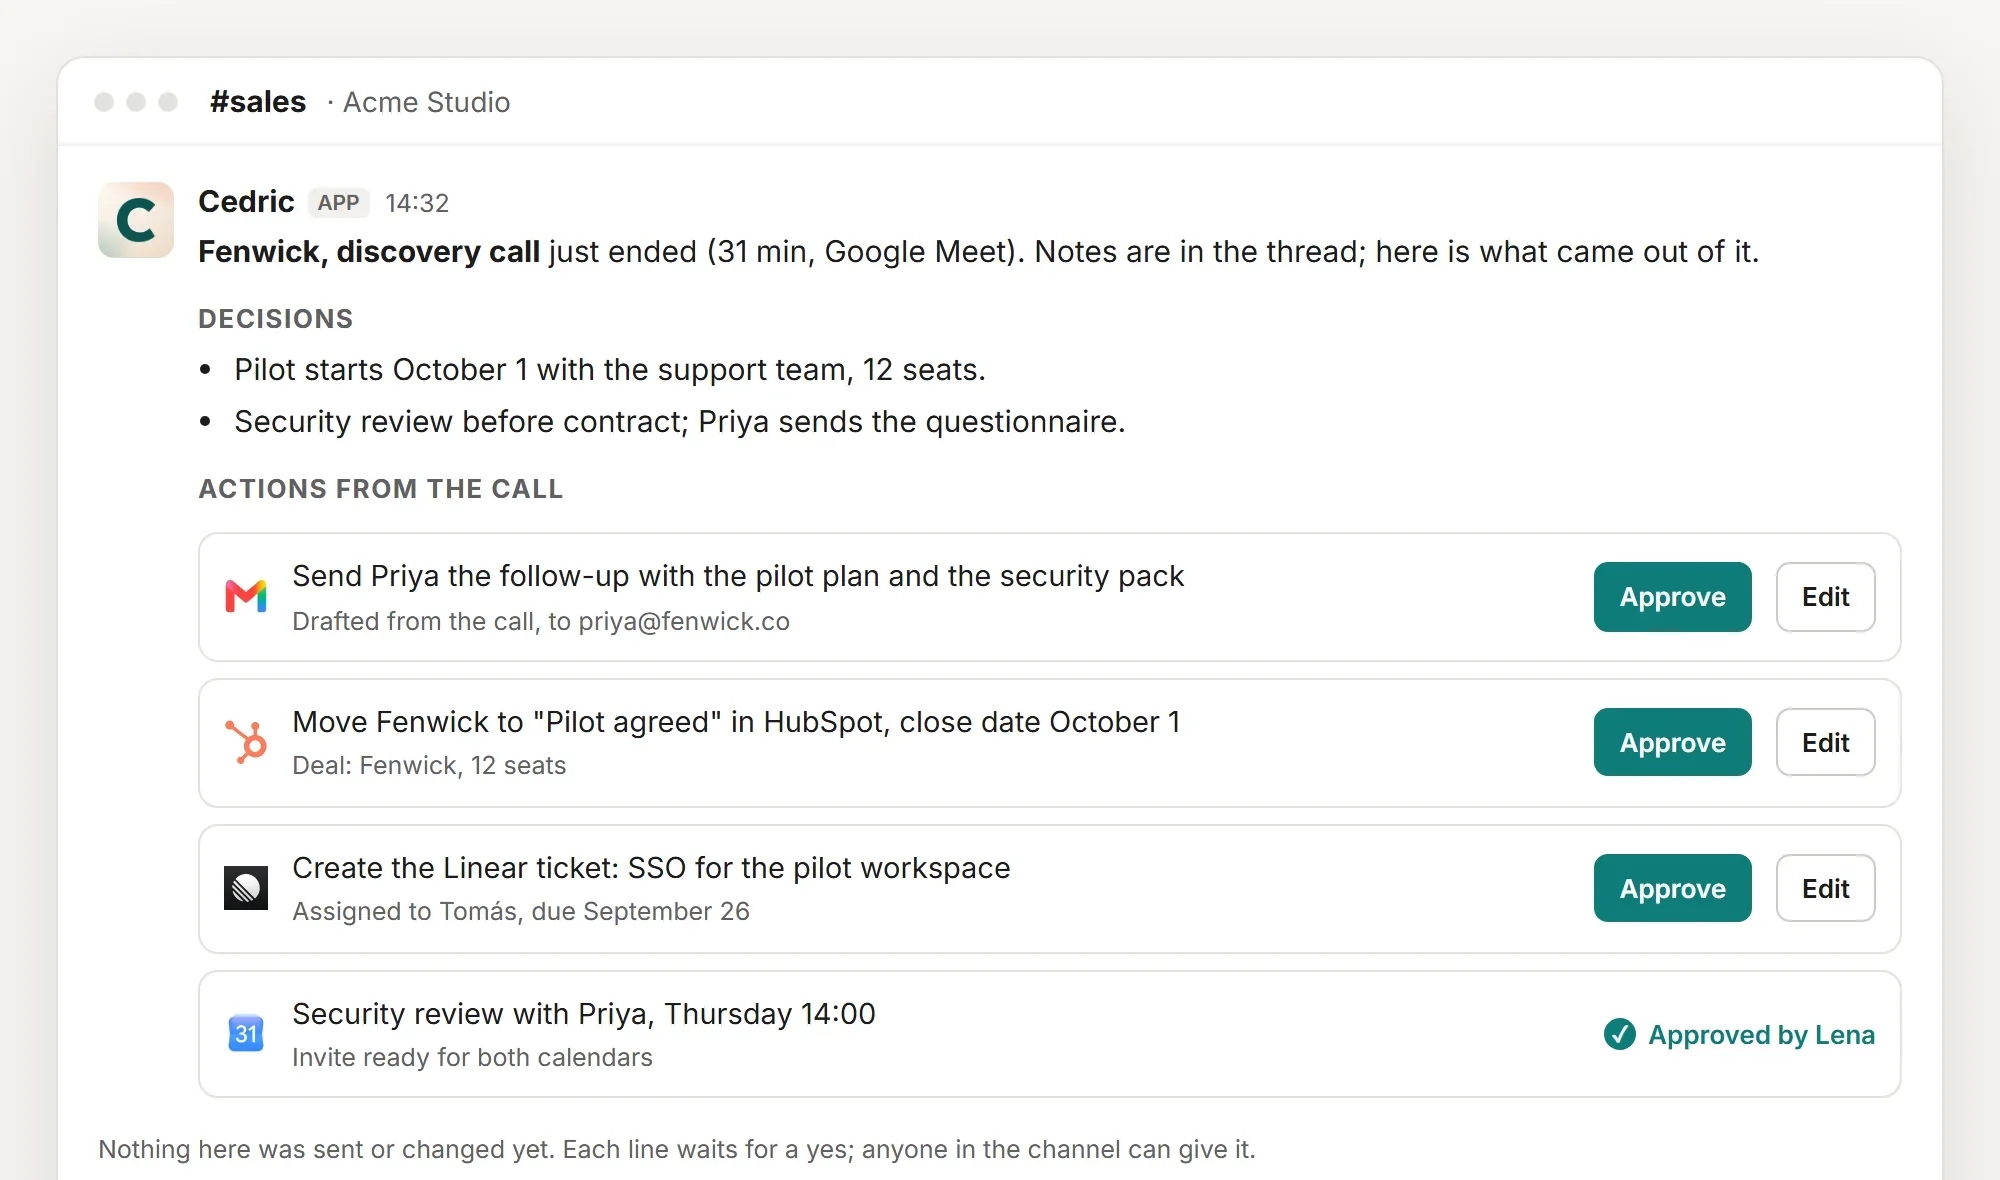Click 'Assigned to Tomás, due September 26' subtitle
The image size is (2000, 1180).
click(x=521, y=911)
